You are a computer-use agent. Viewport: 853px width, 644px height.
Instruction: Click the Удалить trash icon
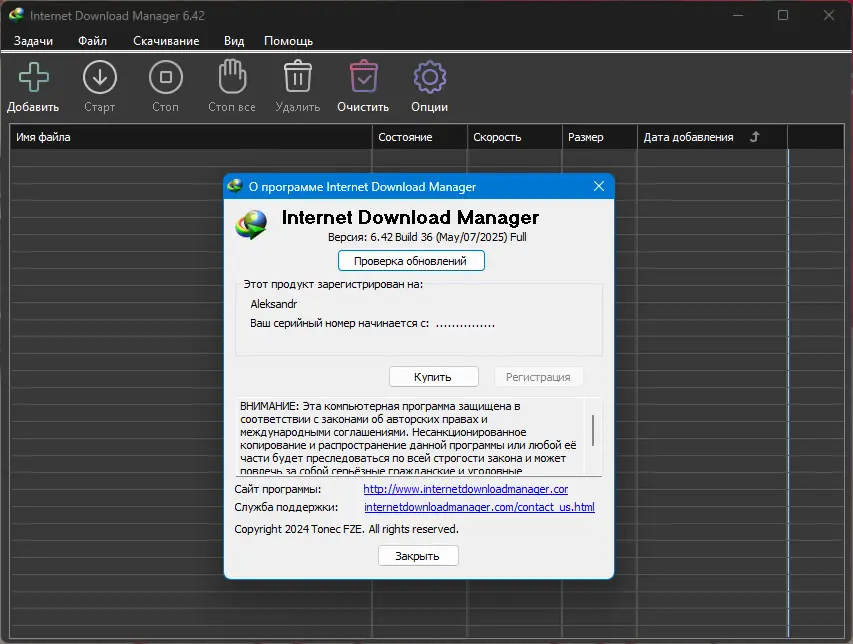pos(298,76)
